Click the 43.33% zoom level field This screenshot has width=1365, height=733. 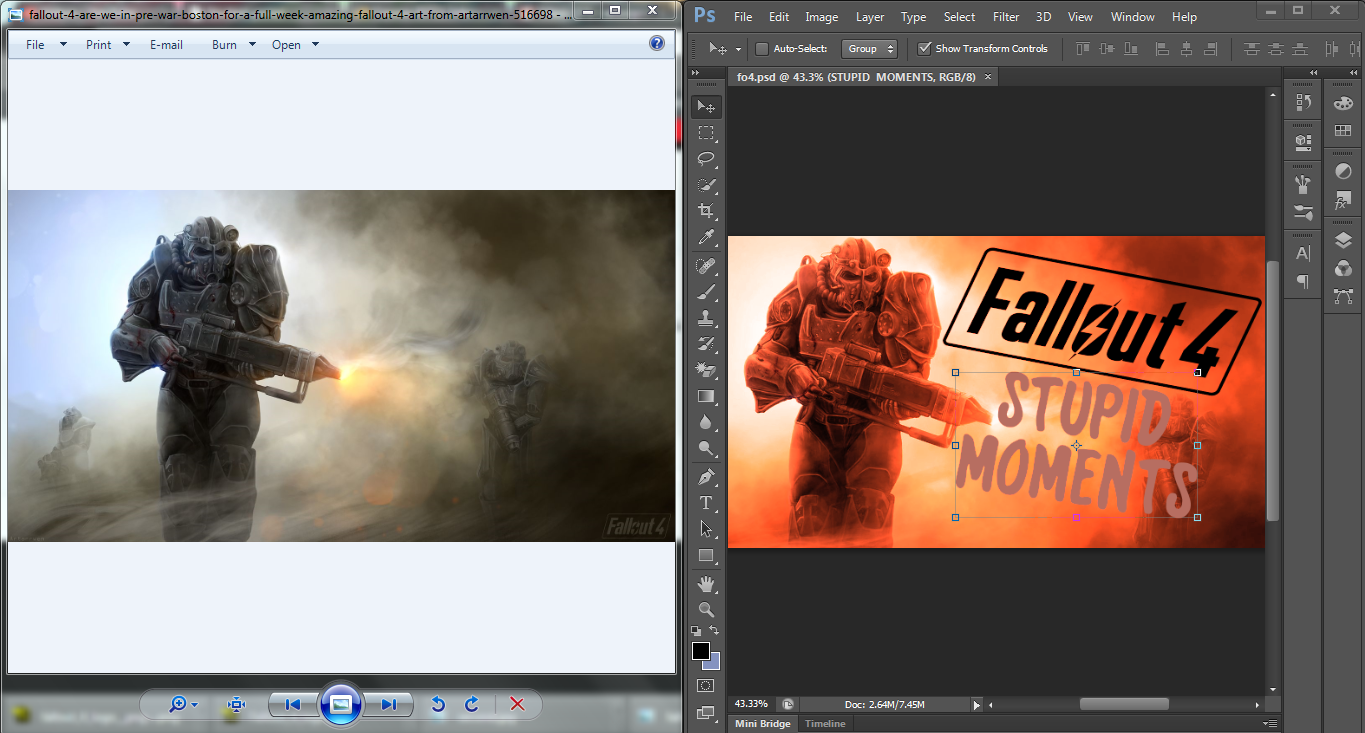(x=752, y=704)
